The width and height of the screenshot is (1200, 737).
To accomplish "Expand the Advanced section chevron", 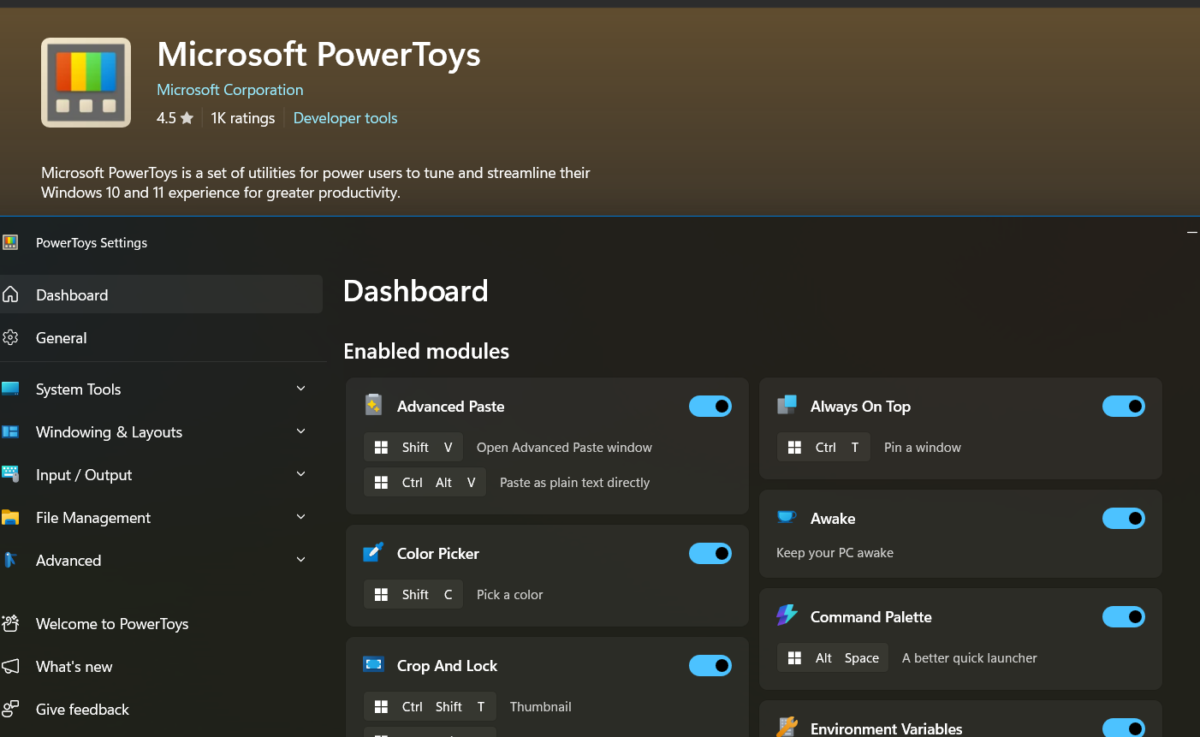I will point(301,560).
